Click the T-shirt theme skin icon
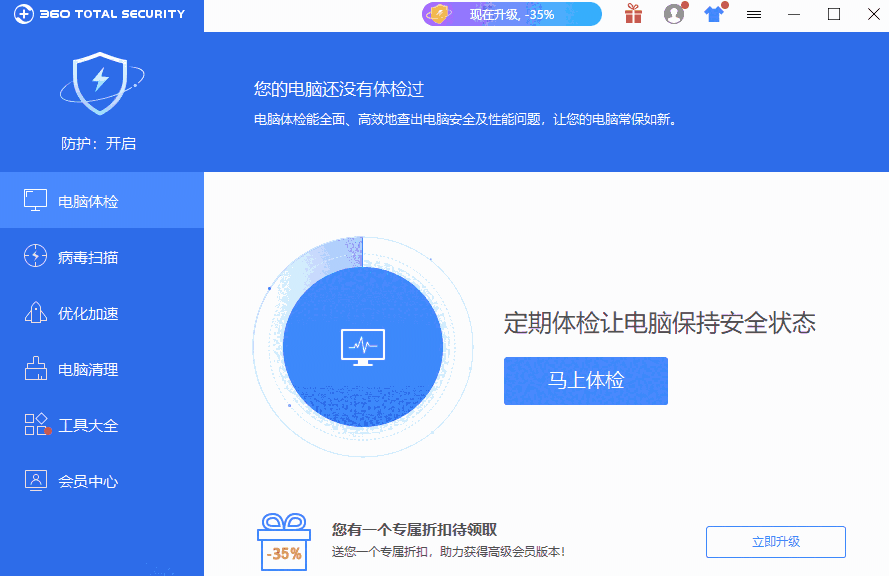This screenshot has height=576, width=889. point(713,14)
